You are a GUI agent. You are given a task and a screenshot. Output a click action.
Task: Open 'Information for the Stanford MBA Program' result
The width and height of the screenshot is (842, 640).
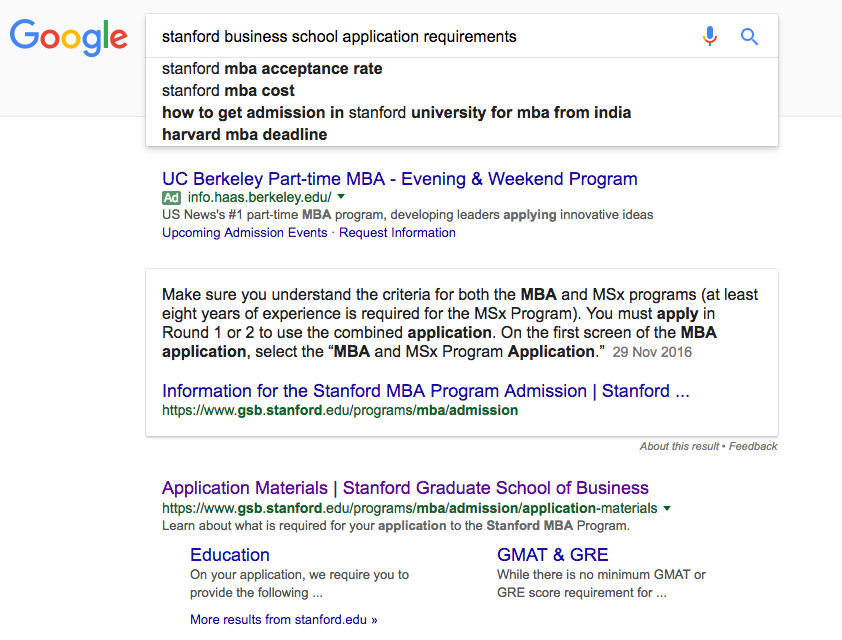pos(425,391)
